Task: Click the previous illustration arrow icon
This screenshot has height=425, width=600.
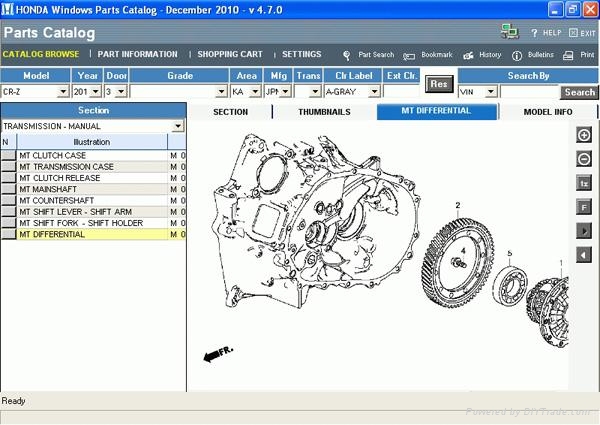Action: click(584, 255)
